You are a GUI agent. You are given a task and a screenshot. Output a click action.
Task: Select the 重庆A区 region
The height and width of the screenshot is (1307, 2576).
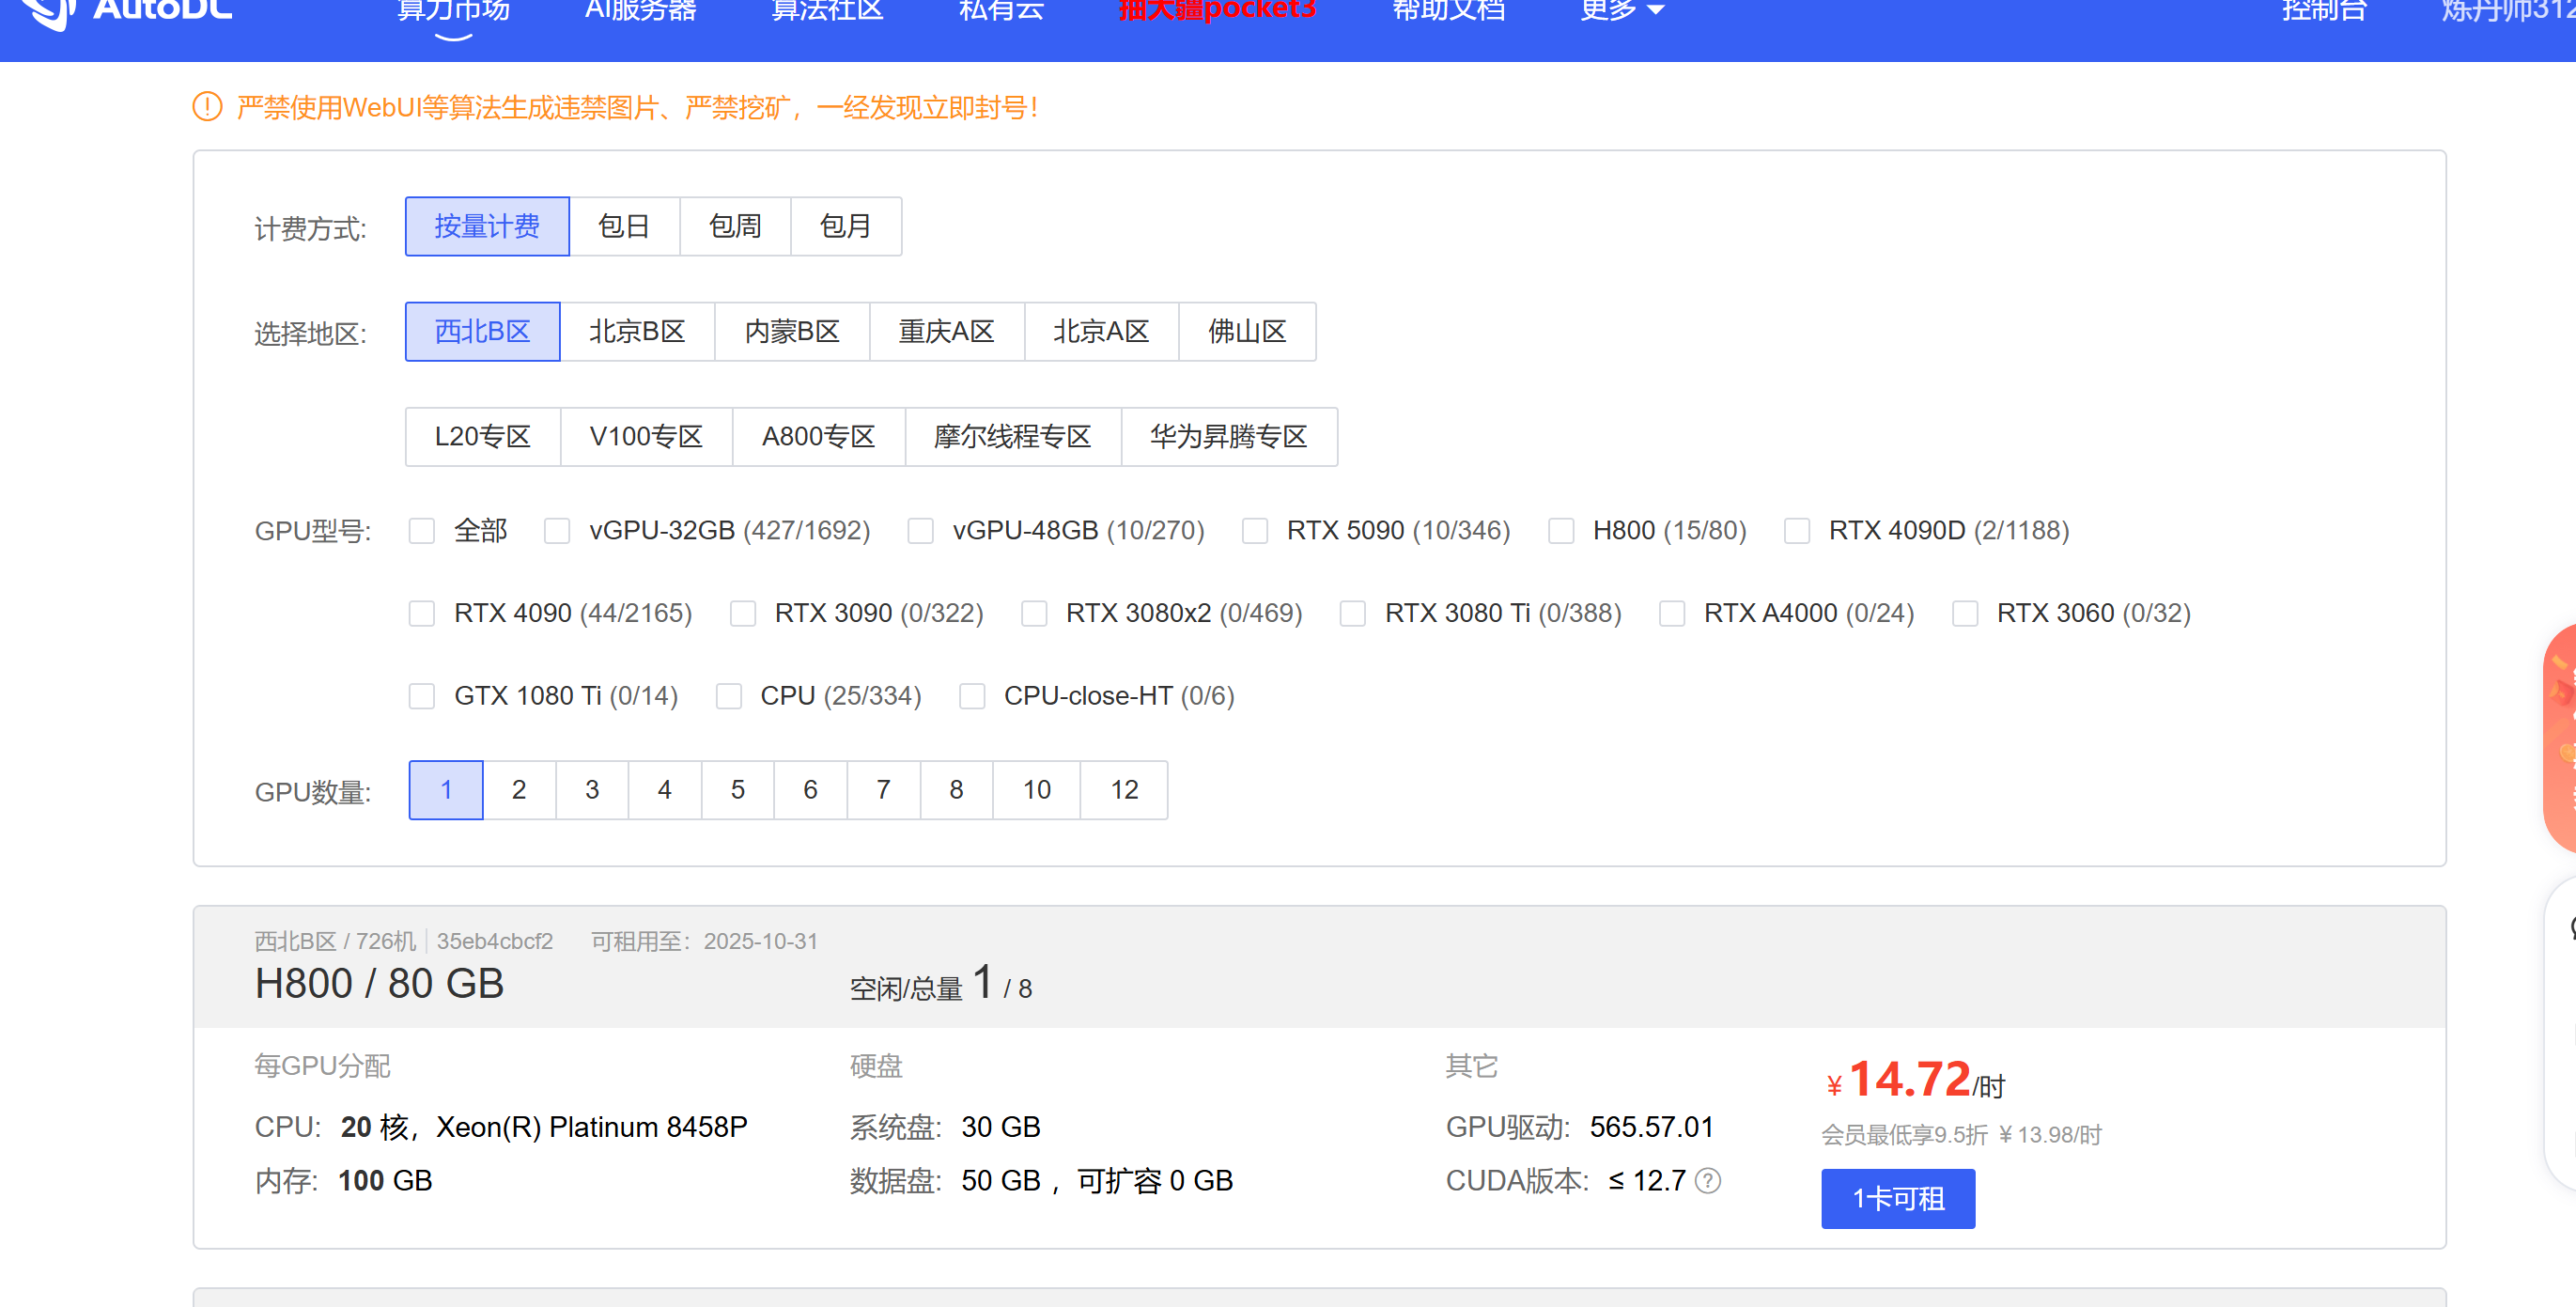(947, 332)
